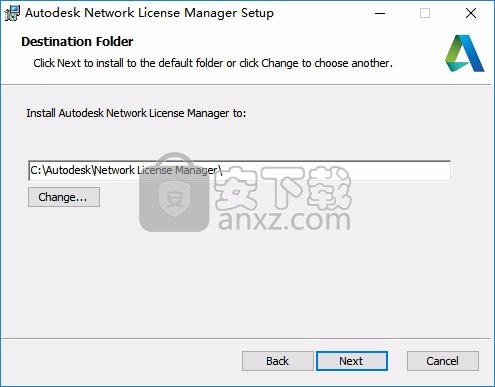Close the Setup window with the X
Image resolution: width=495 pixels, height=387 pixels.
[x=471, y=13]
